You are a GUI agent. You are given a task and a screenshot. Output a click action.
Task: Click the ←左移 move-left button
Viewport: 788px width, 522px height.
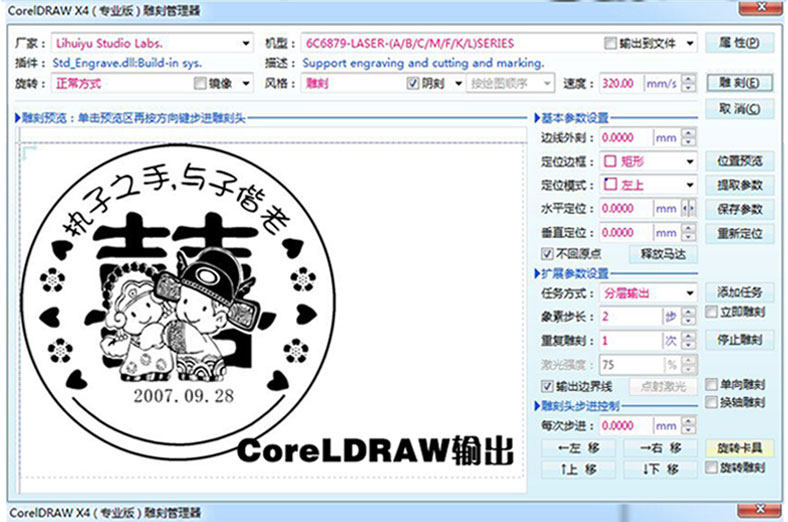pyautogui.click(x=578, y=448)
